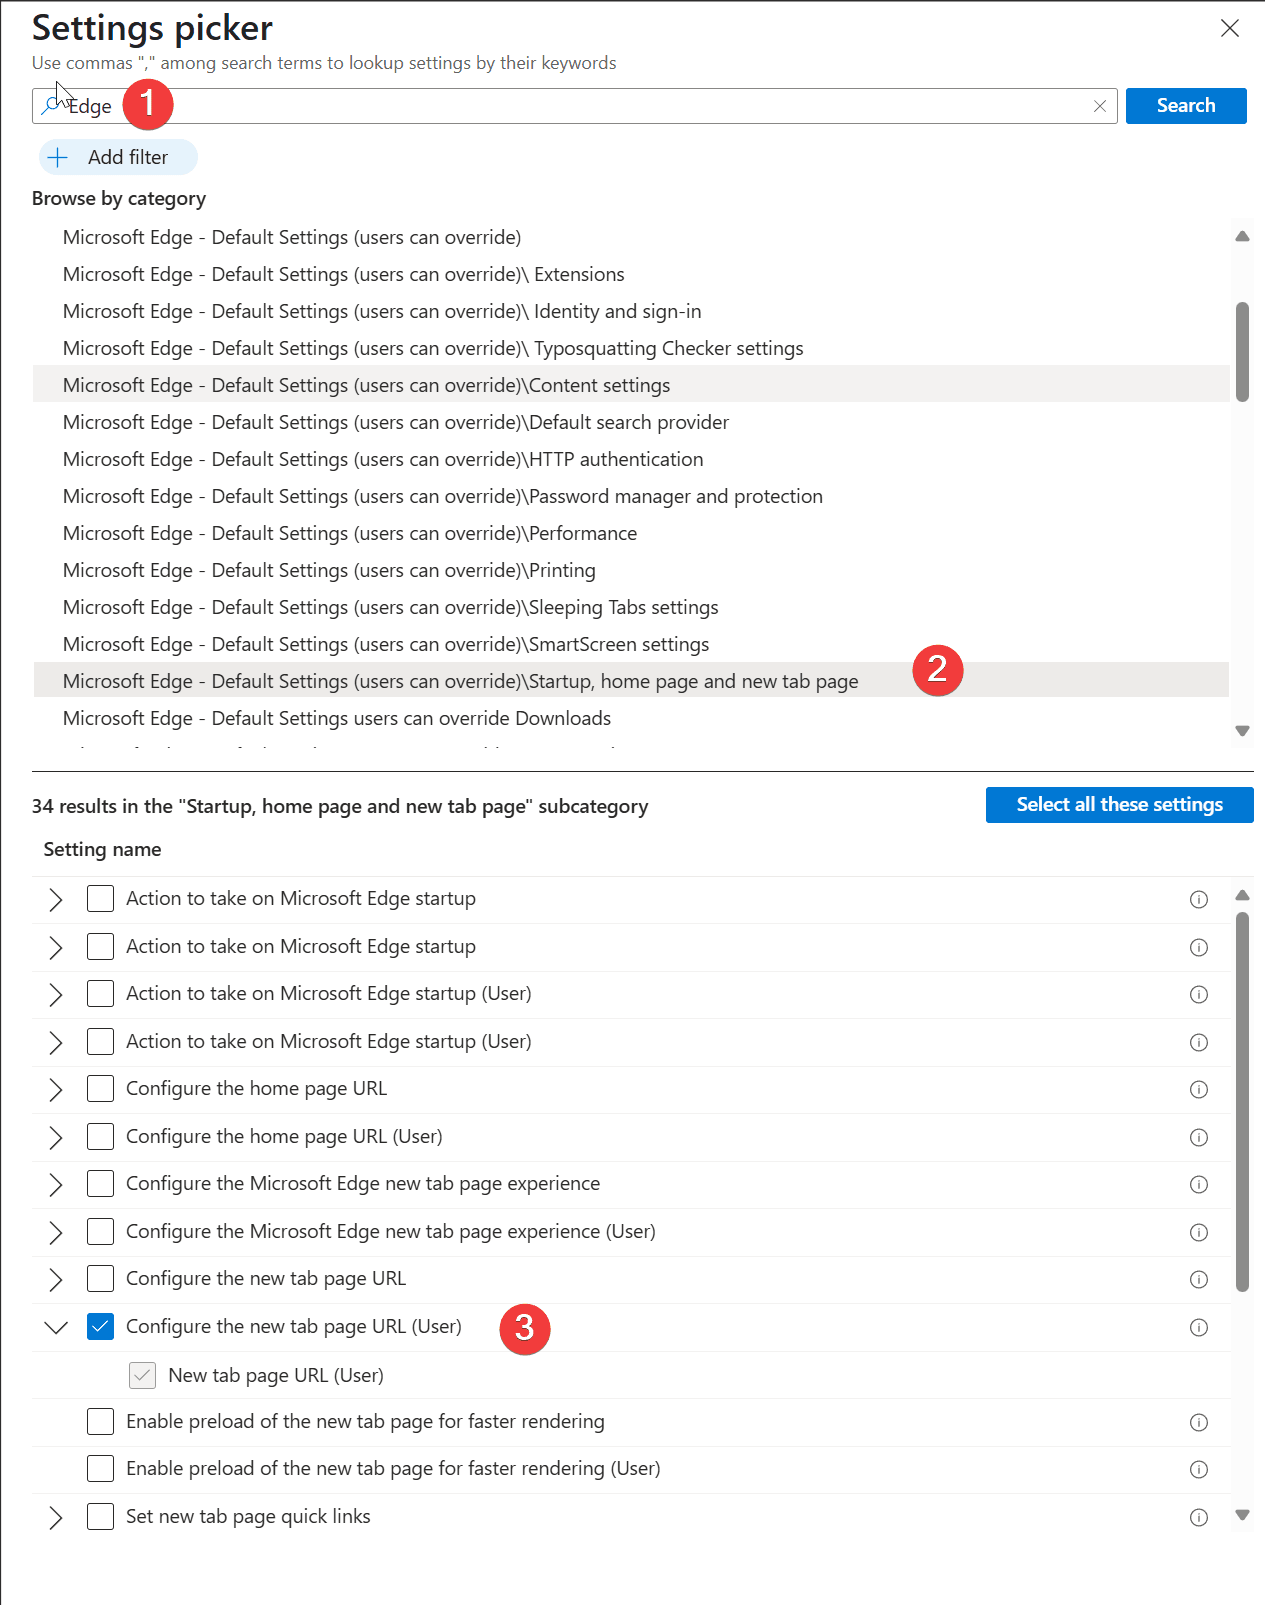The height and width of the screenshot is (1605, 1265).
Task: Show info for Enable preload of new tab page (User)
Action: 1198,1470
